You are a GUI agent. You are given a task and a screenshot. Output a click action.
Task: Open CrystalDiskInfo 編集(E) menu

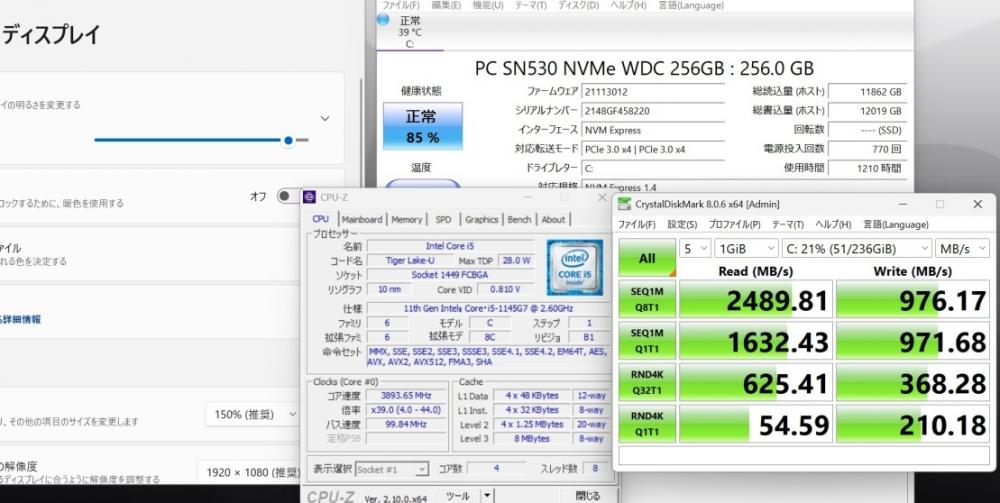click(x=446, y=5)
